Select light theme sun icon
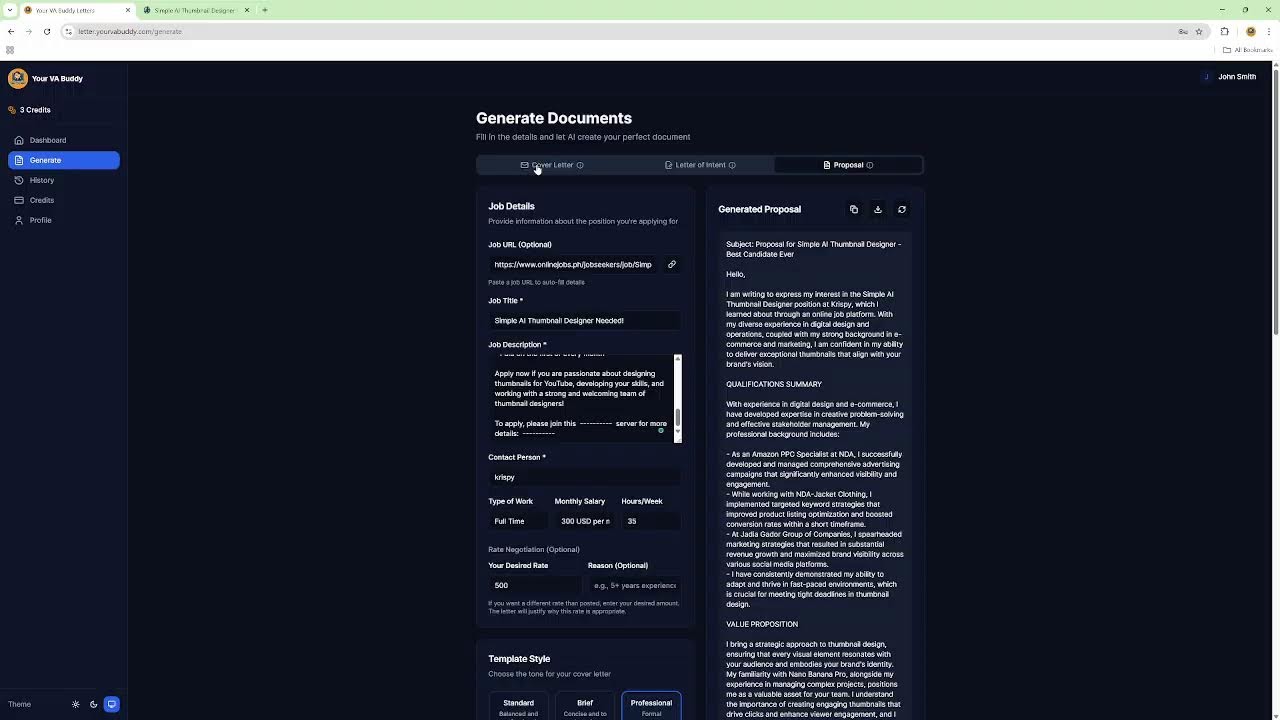1280x720 pixels. coord(75,704)
